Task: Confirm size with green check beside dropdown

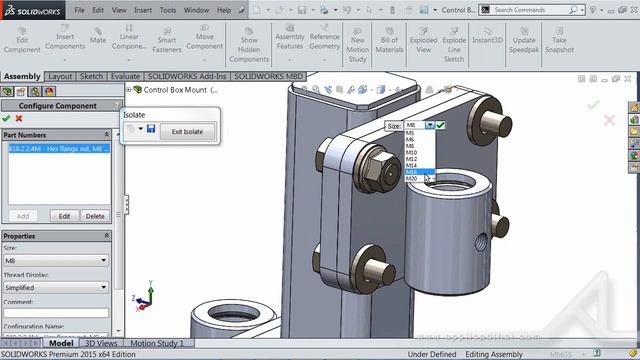Action: click(440, 125)
